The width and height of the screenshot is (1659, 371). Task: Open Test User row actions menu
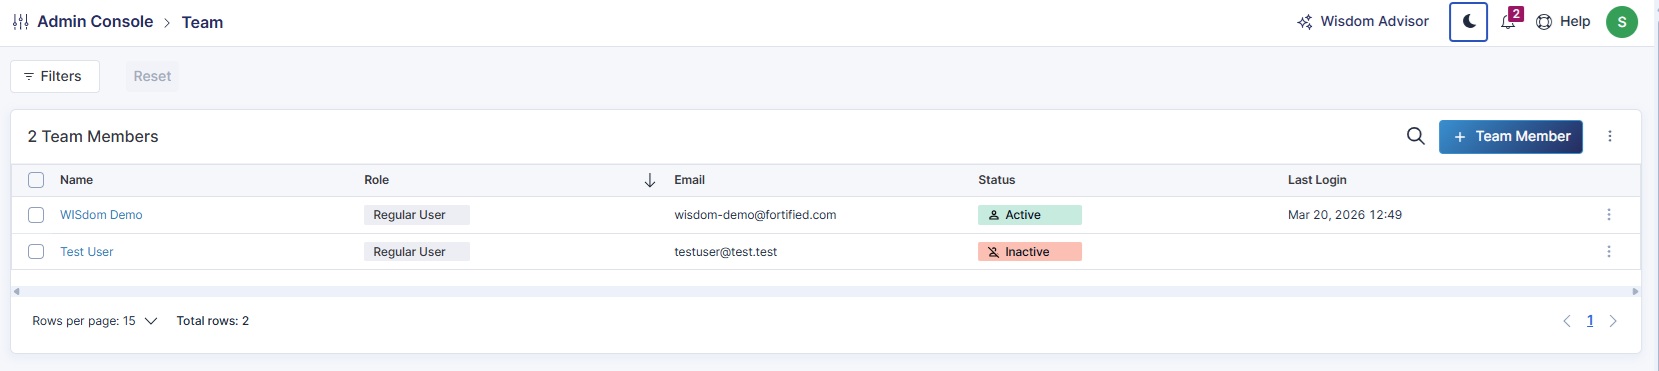tap(1608, 252)
